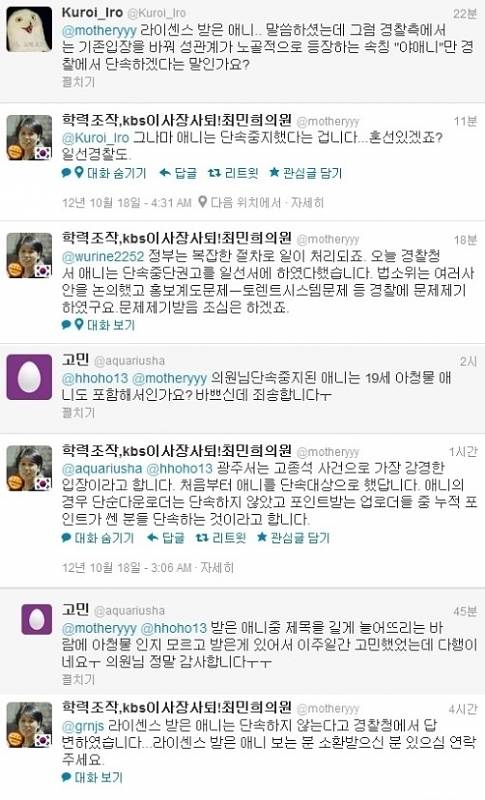
Task: Click the speech bubble icon beside 대화 보기 in the @grnjs tweet
Action: (66, 777)
